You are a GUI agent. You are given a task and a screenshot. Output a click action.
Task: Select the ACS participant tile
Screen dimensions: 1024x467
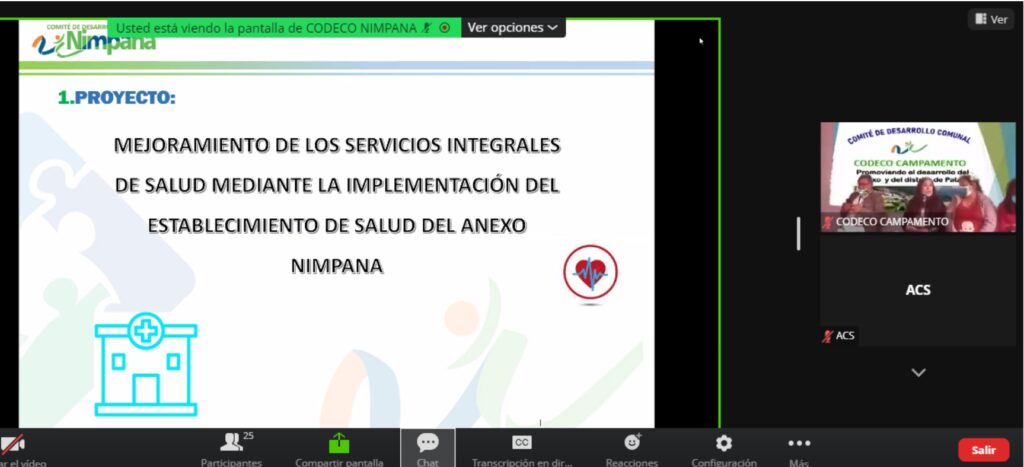(917, 290)
